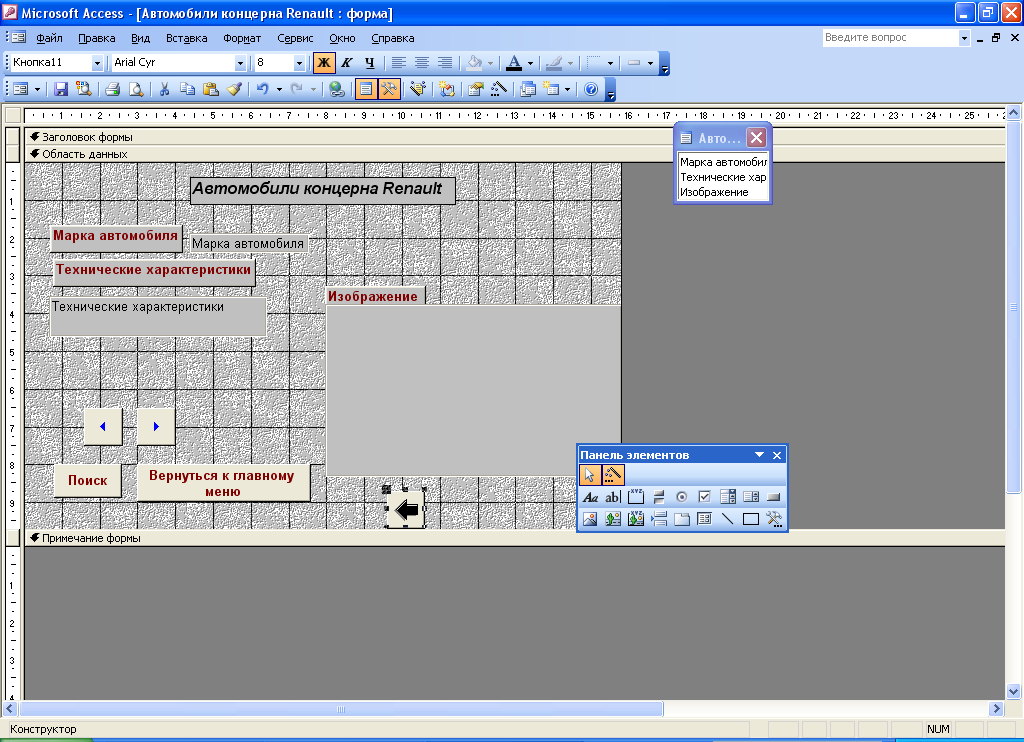
Task: Click the blue Help question mark icon
Action: (x=591, y=89)
